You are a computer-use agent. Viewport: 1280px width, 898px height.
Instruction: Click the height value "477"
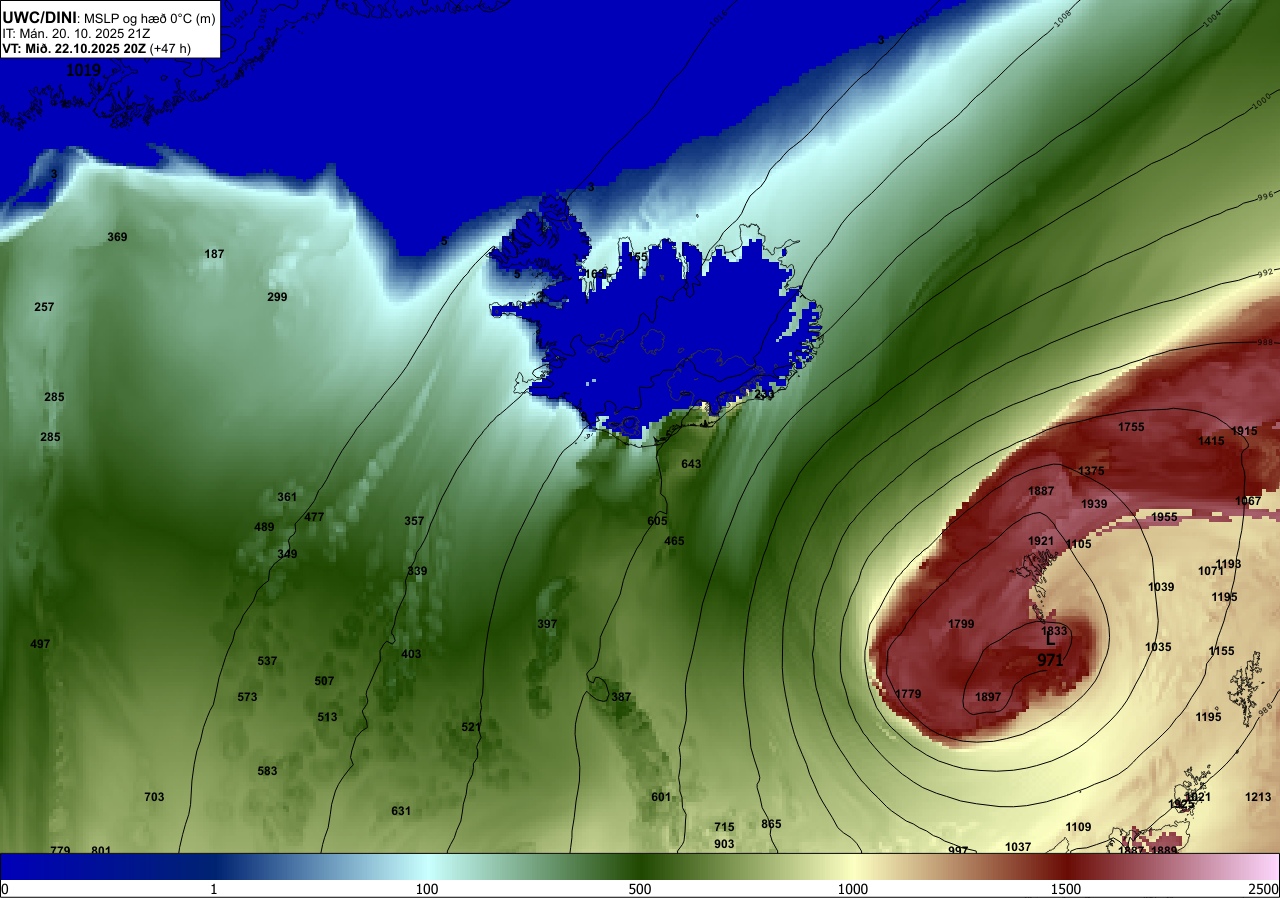(314, 517)
